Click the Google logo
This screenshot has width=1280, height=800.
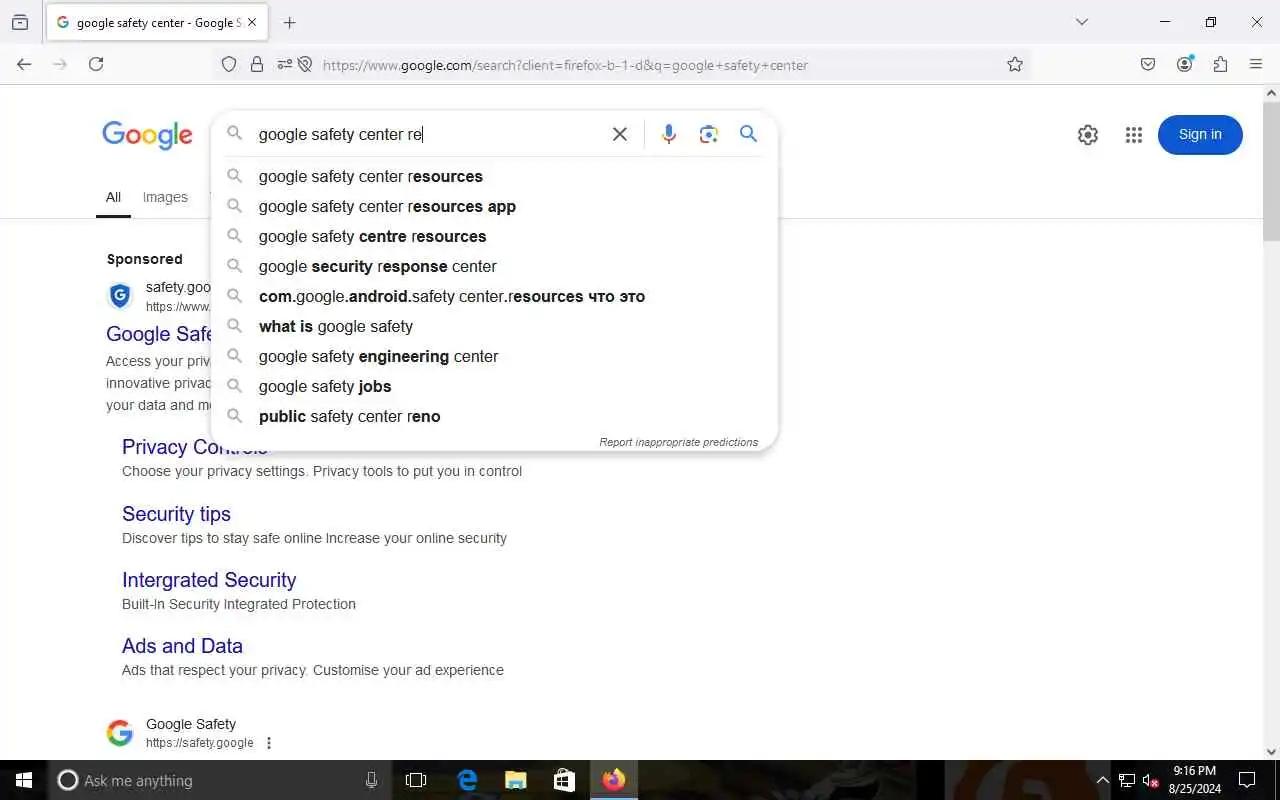147,135
